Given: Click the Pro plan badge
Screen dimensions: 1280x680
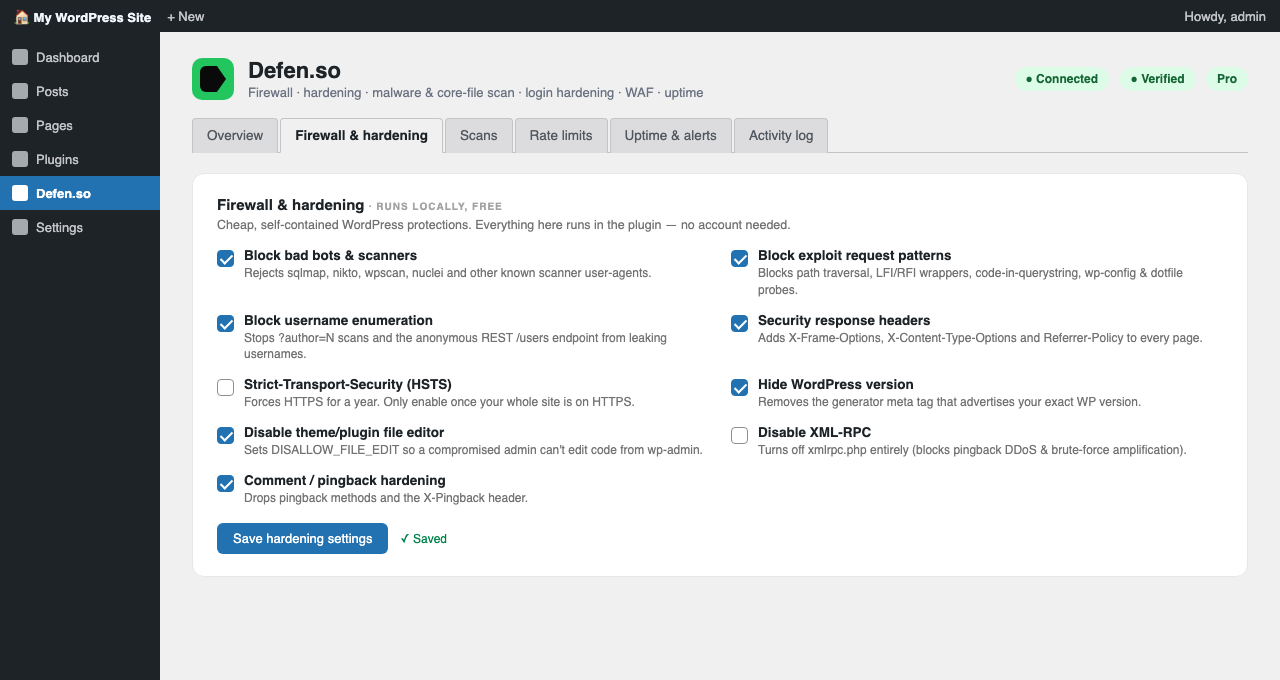Looking at the screenshot, I should coord(1227,79).
